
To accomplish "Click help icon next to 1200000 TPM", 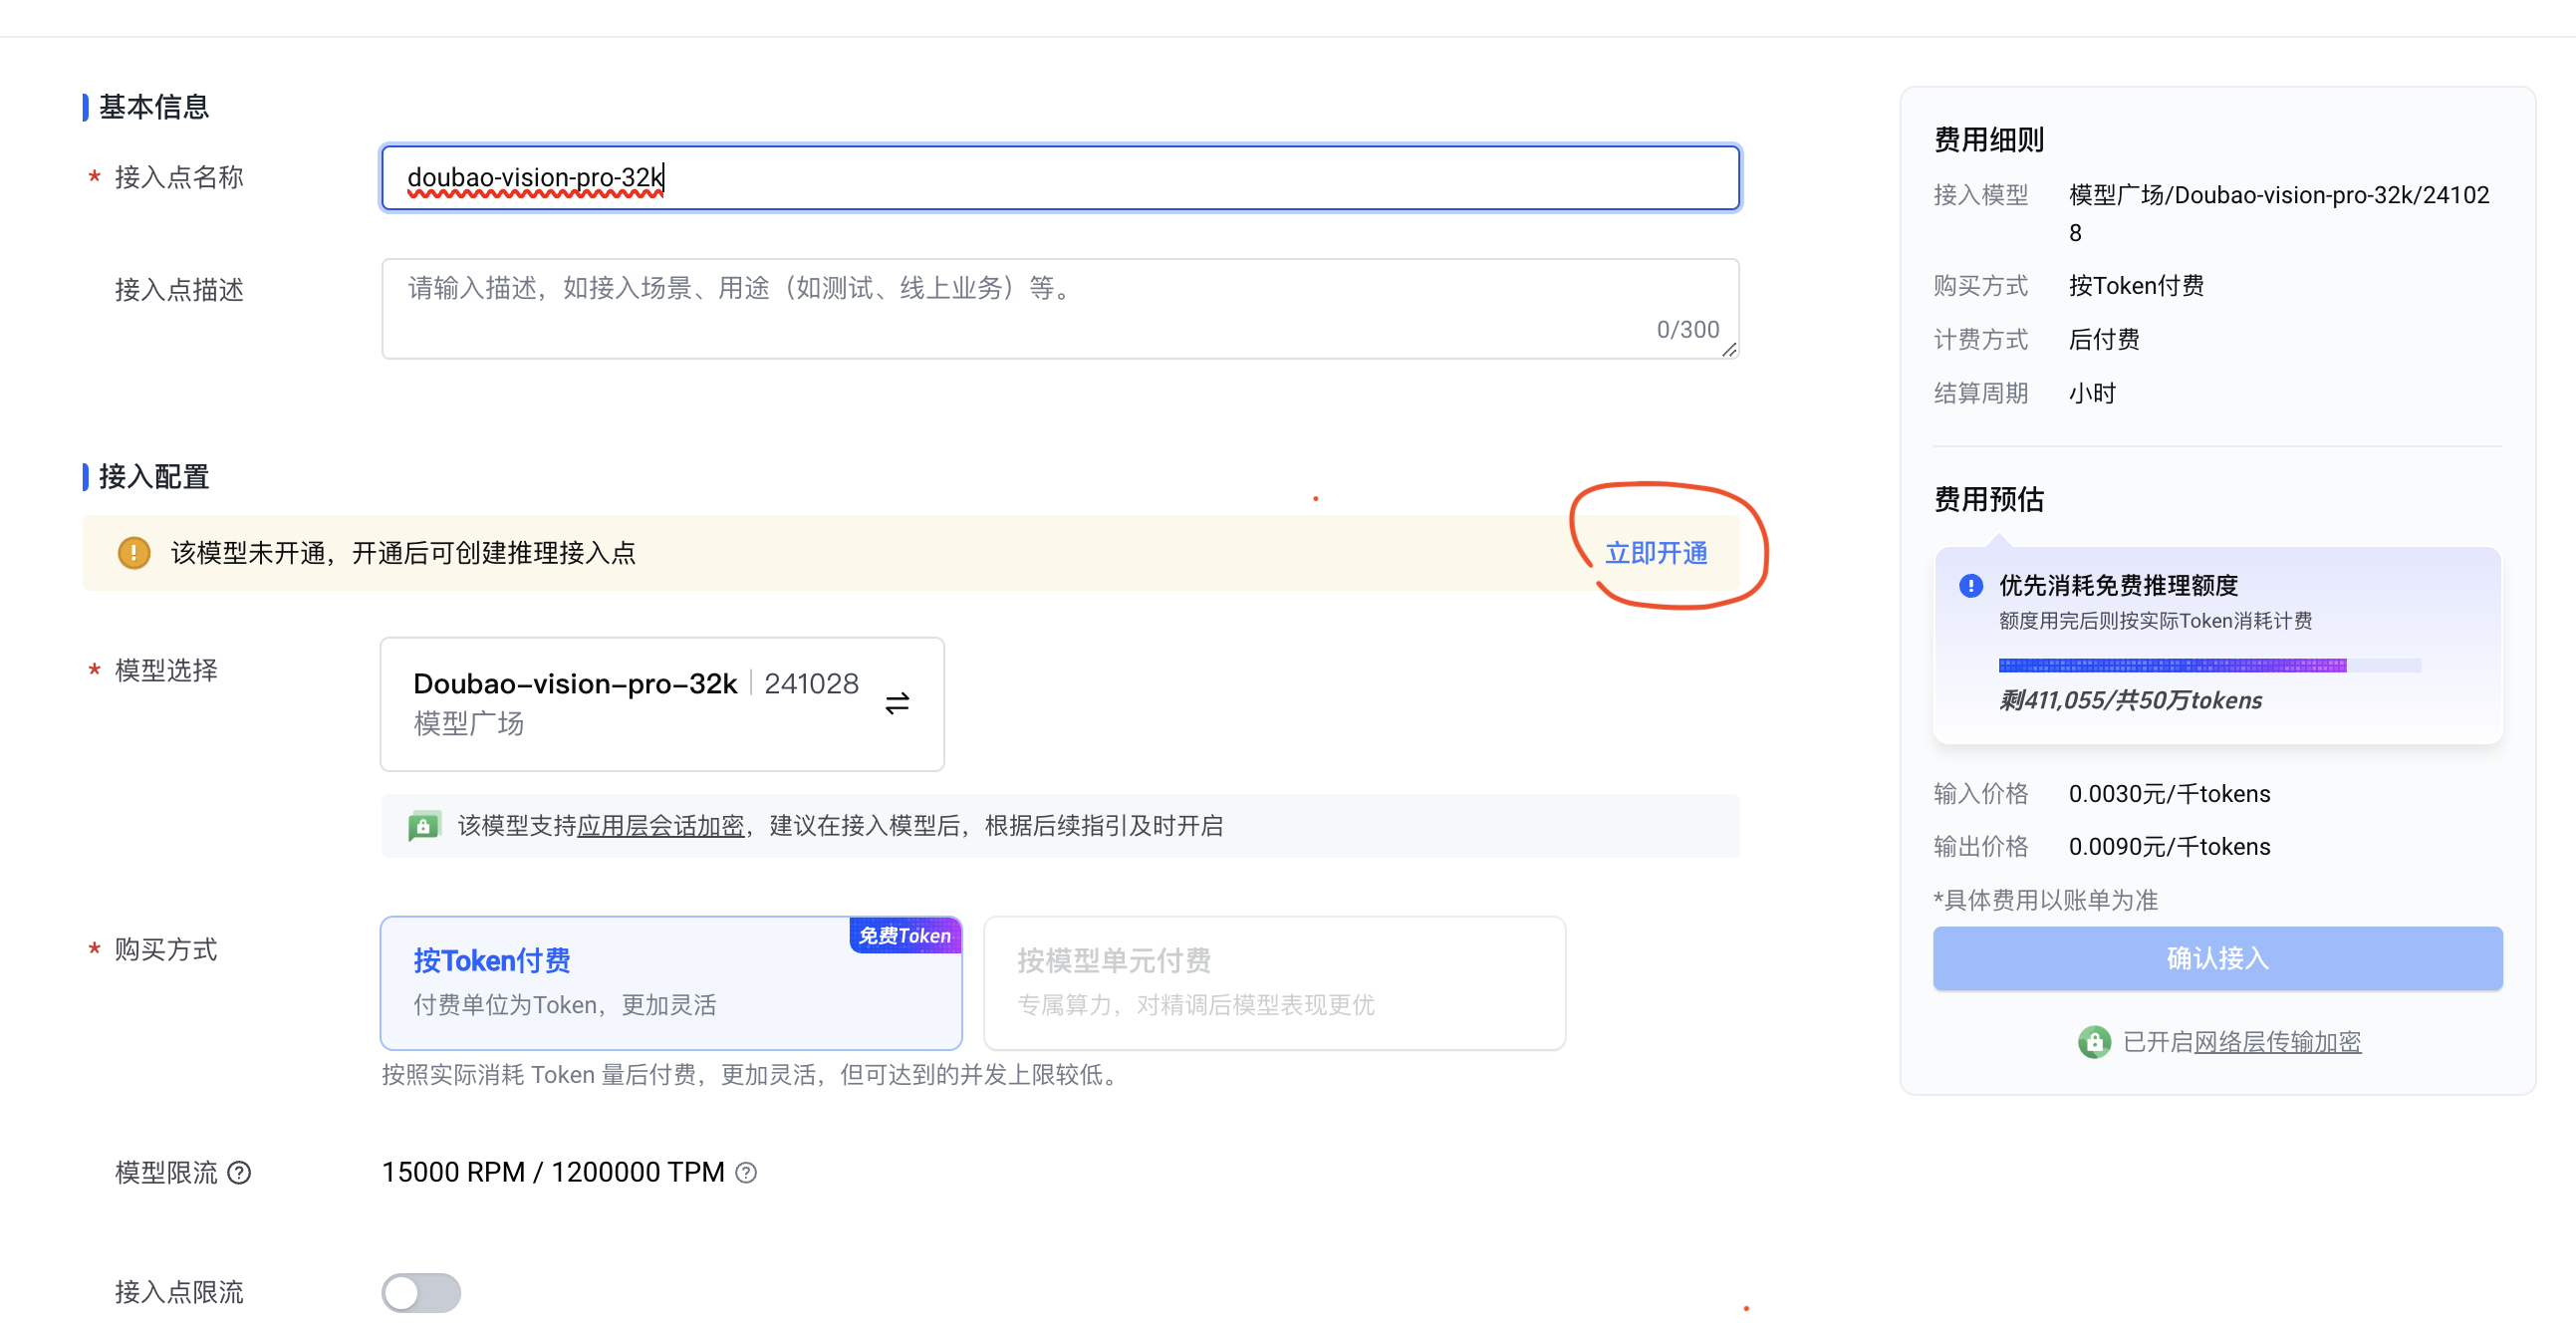I will (x=746, y=1172).
